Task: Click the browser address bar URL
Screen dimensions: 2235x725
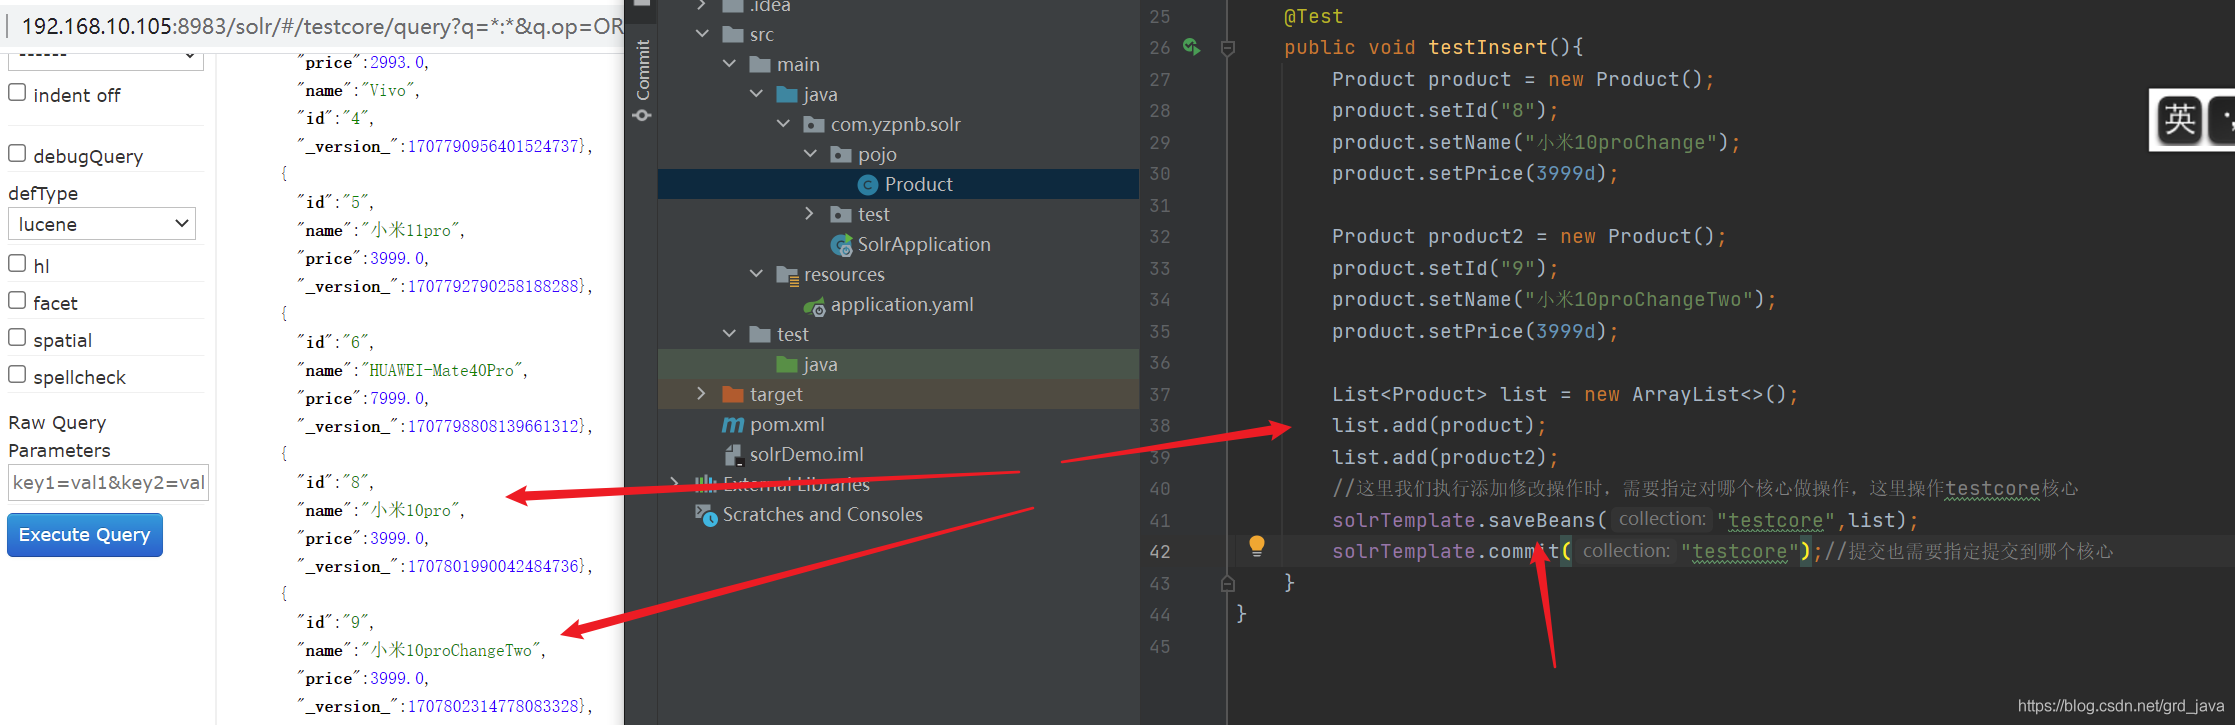Action: [x=322, y=26]
